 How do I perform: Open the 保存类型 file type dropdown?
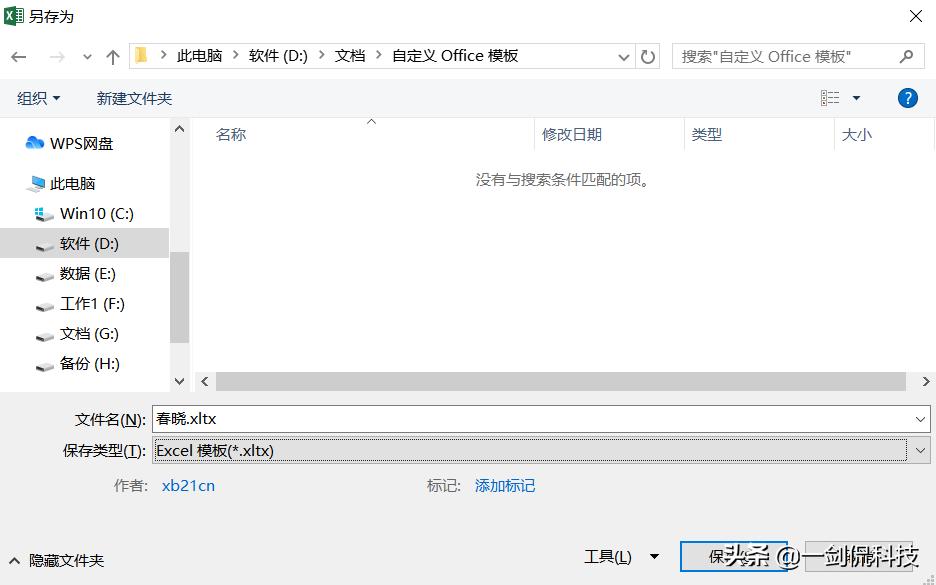point(918,450)
